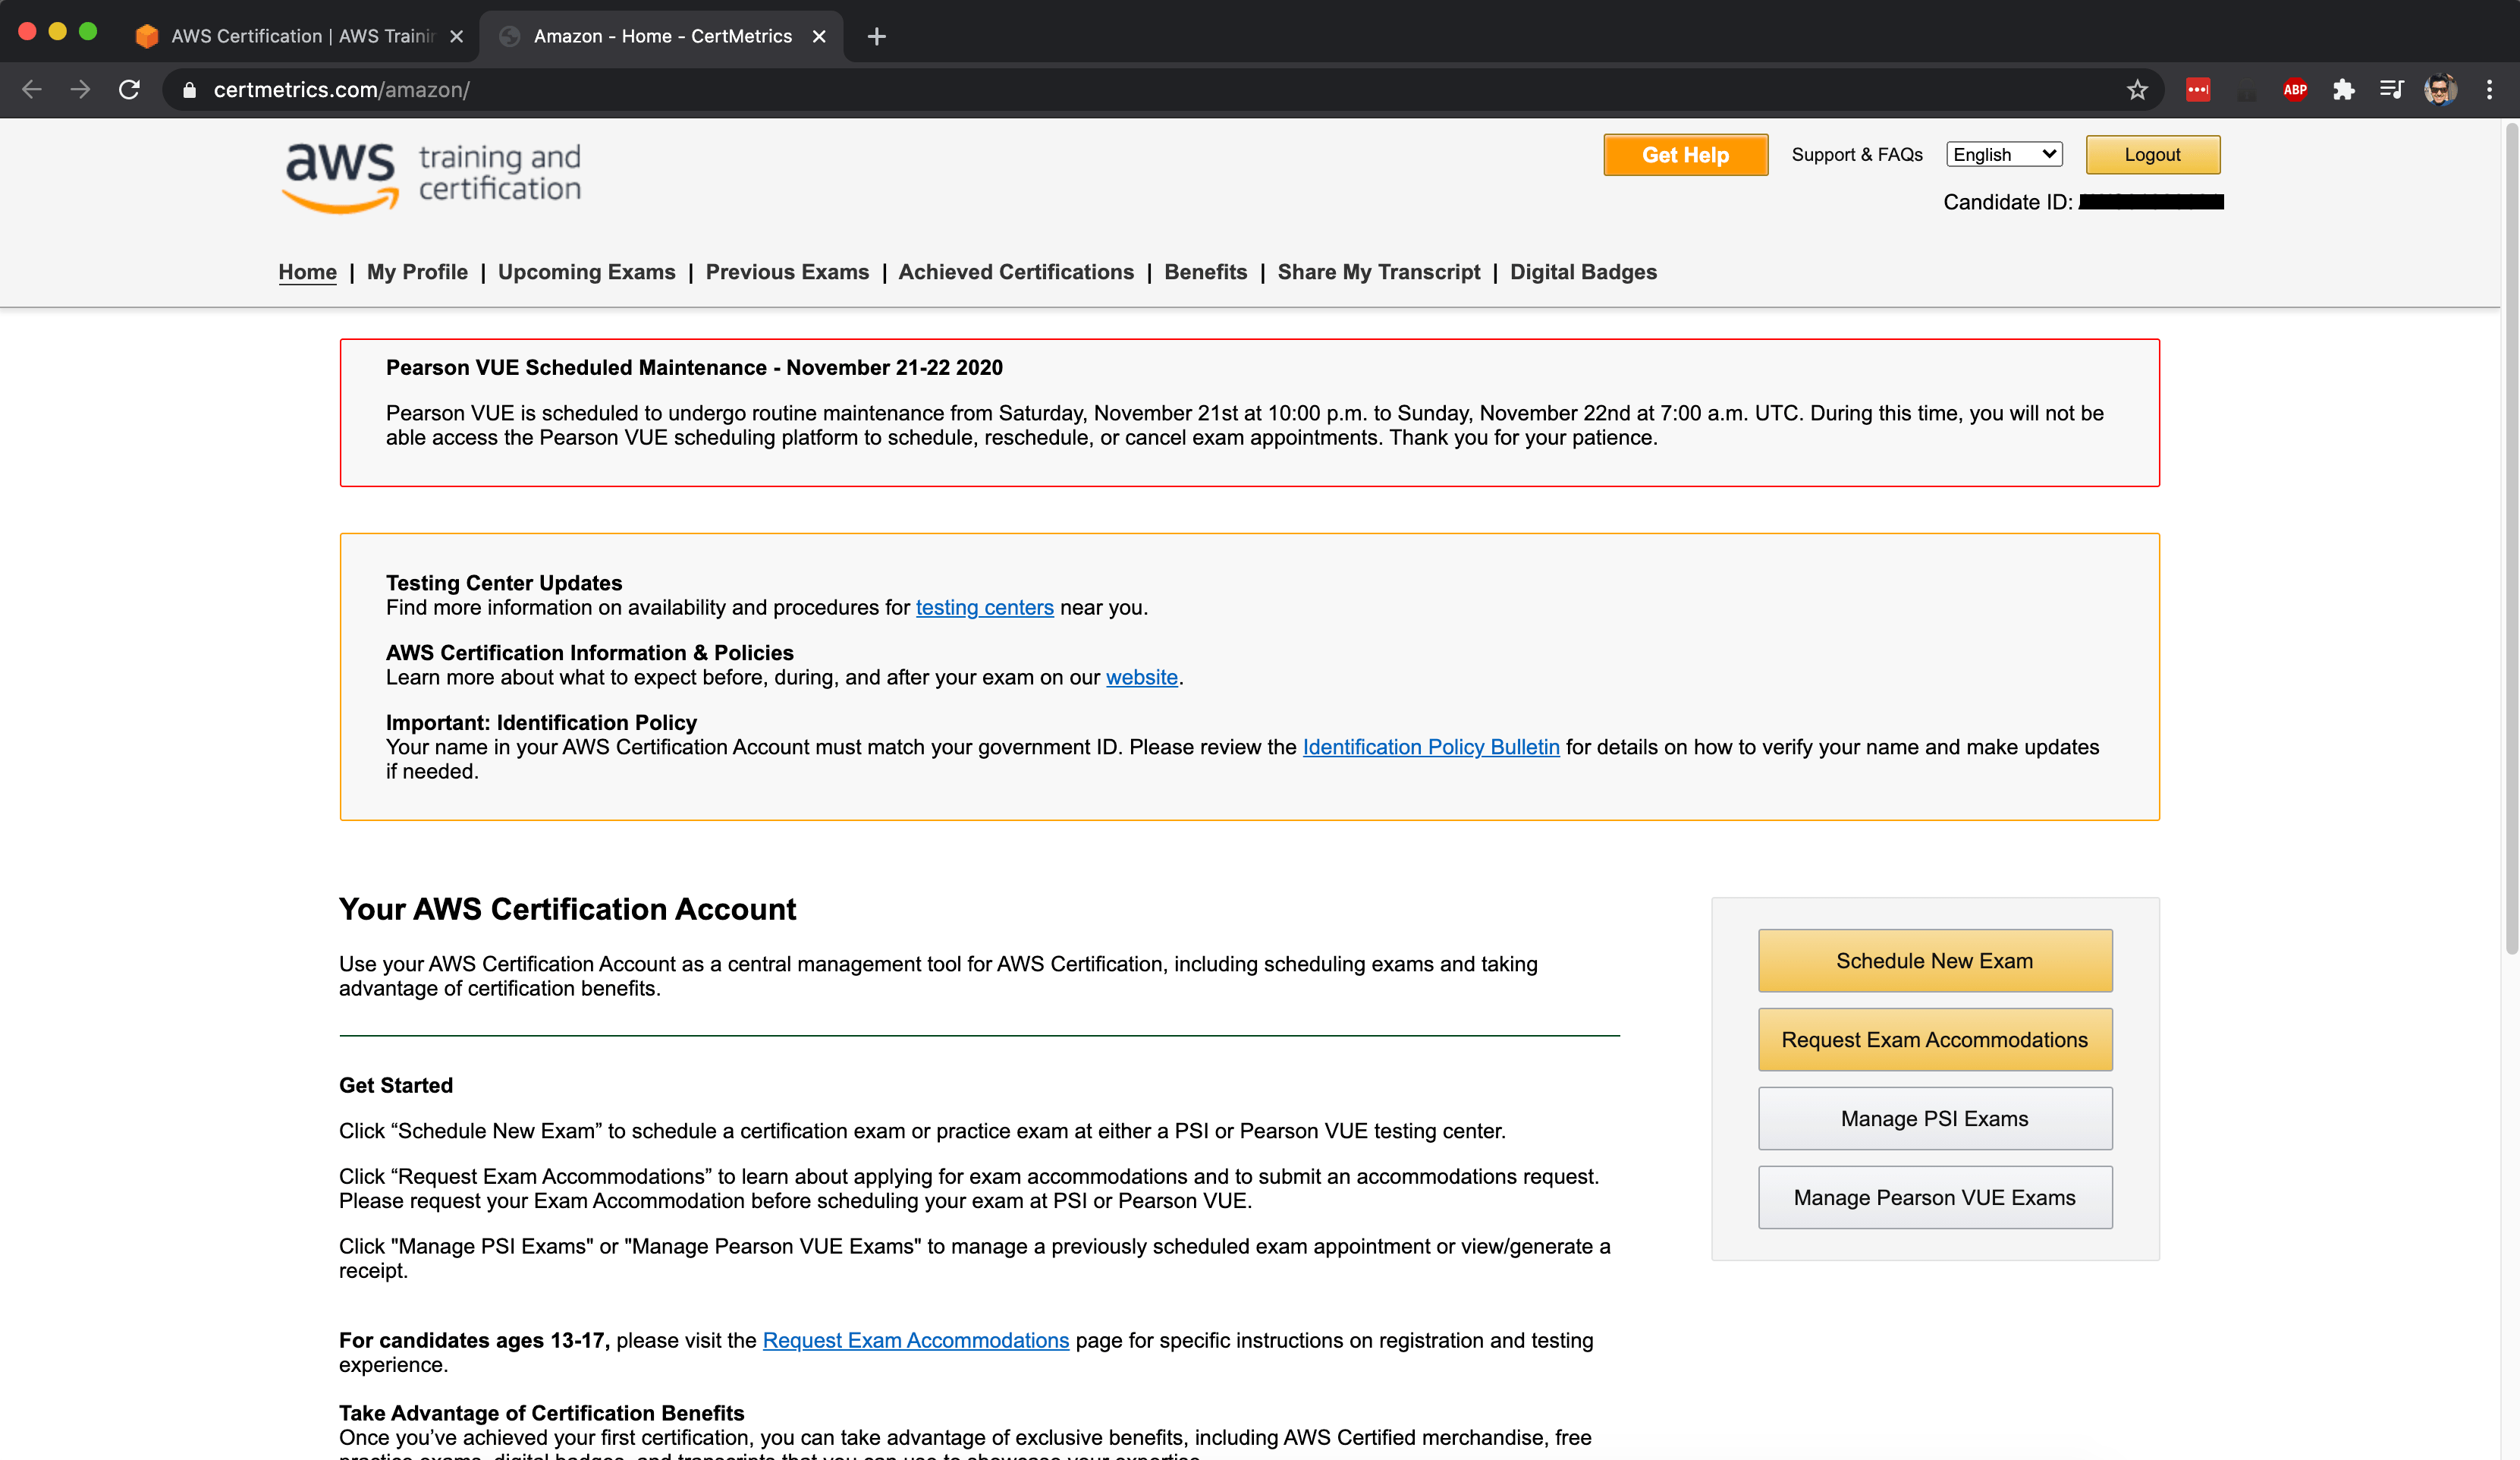The image size is (2520, 1460).
Task: Bookmark this page with the star icon
Action: 2137,90
